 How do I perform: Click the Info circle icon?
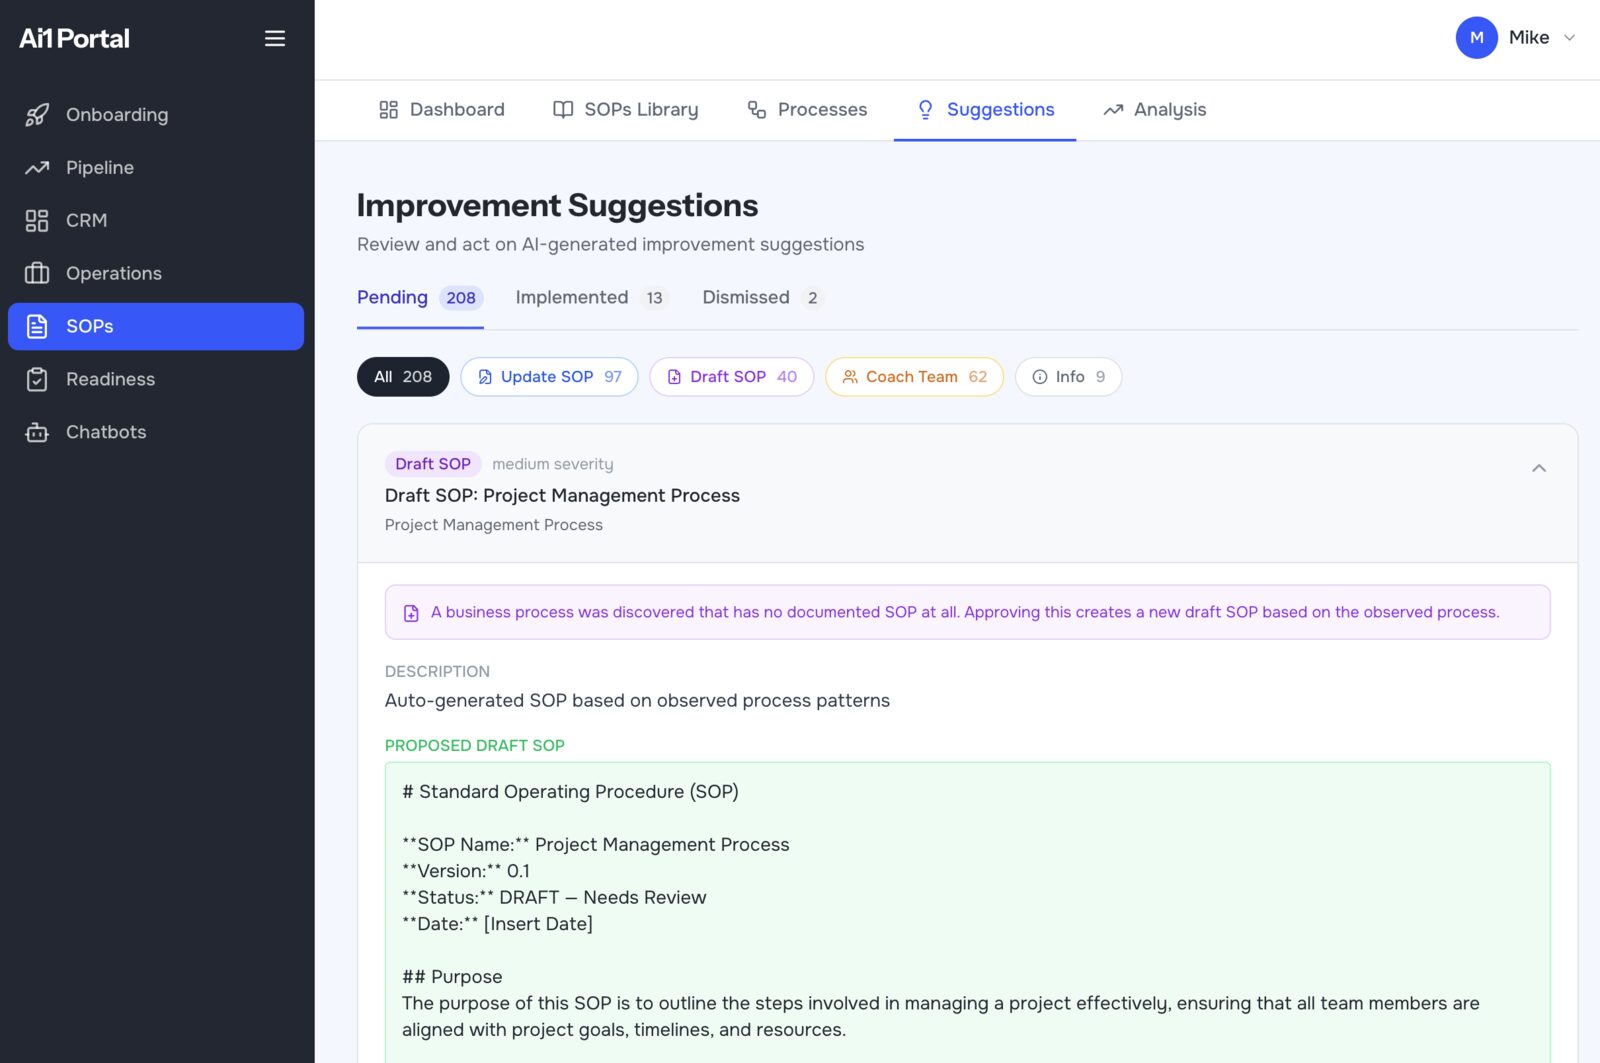pos(1040,377)
